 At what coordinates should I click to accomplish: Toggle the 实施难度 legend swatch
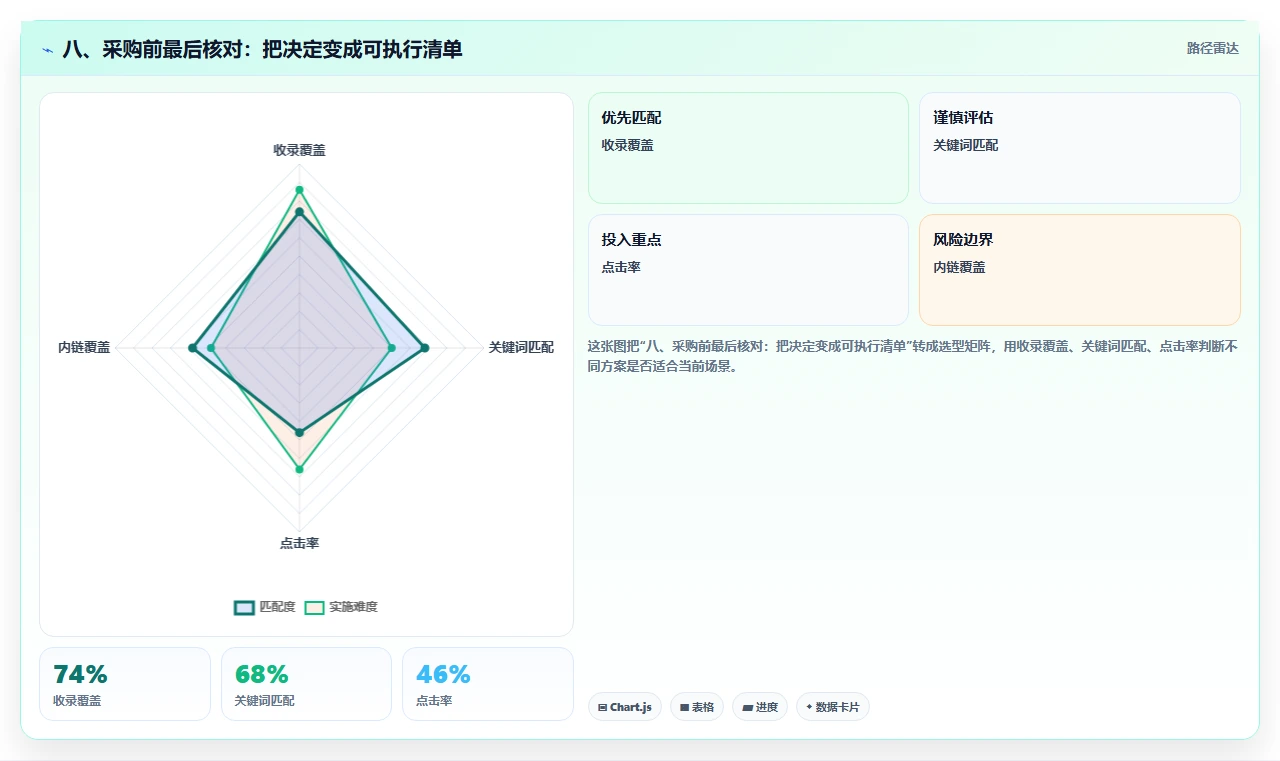click(x=315, y=607)
